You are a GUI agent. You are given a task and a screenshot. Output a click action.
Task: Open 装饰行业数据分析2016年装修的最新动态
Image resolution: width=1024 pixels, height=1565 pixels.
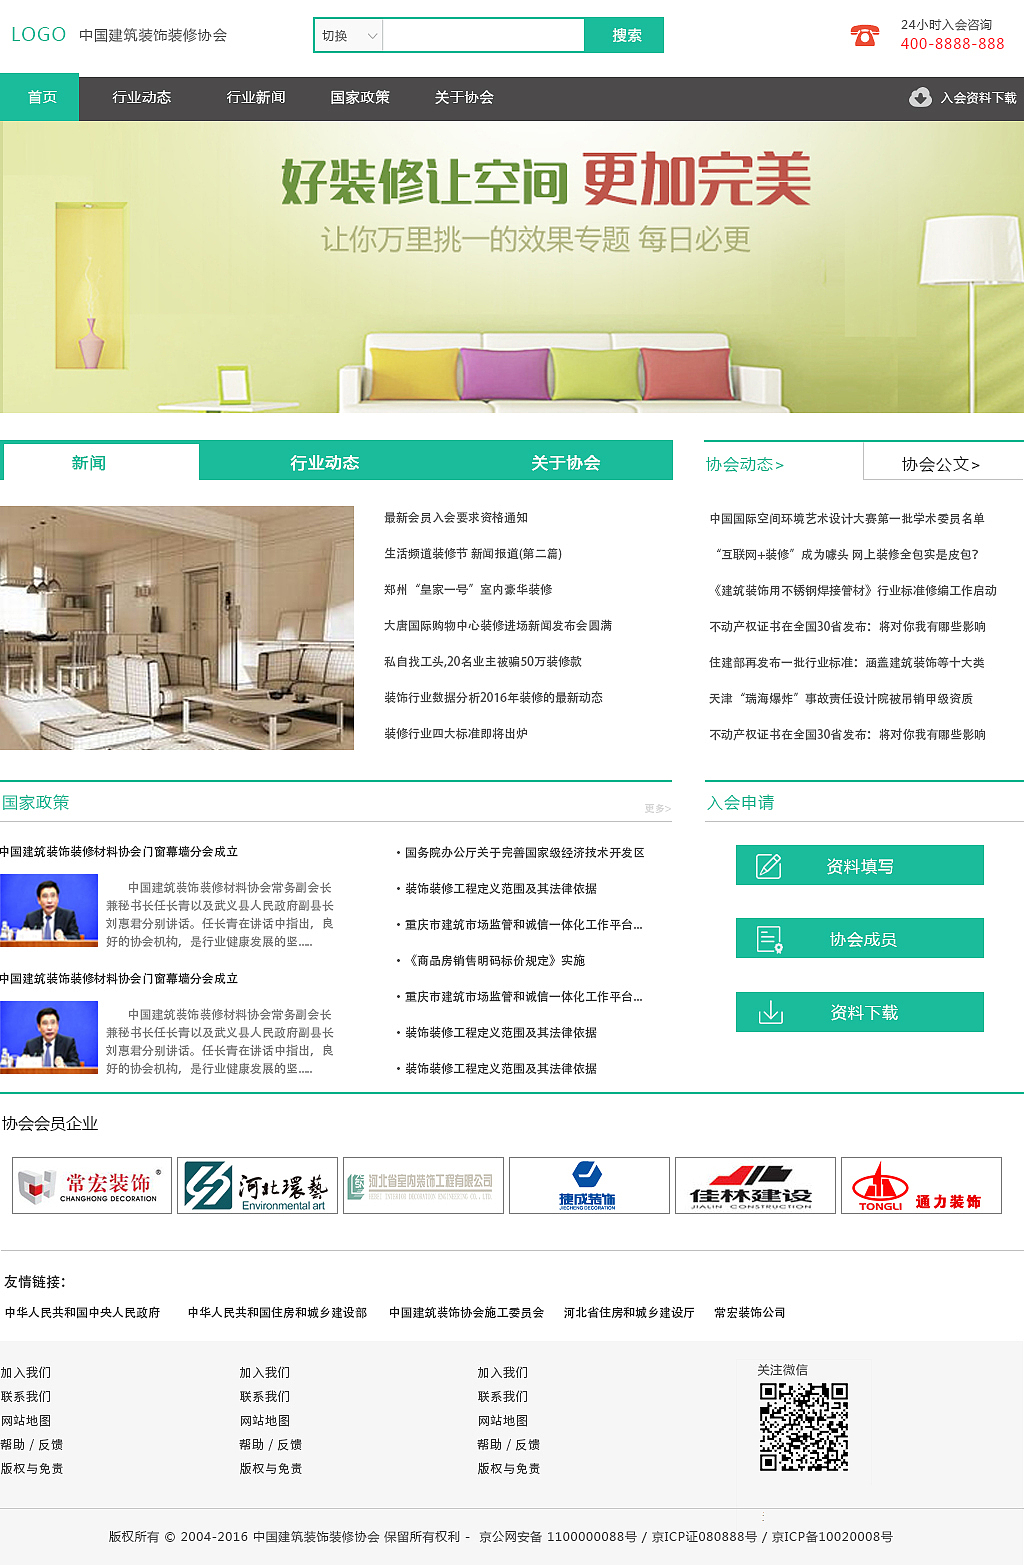click(x=493, y=698)
